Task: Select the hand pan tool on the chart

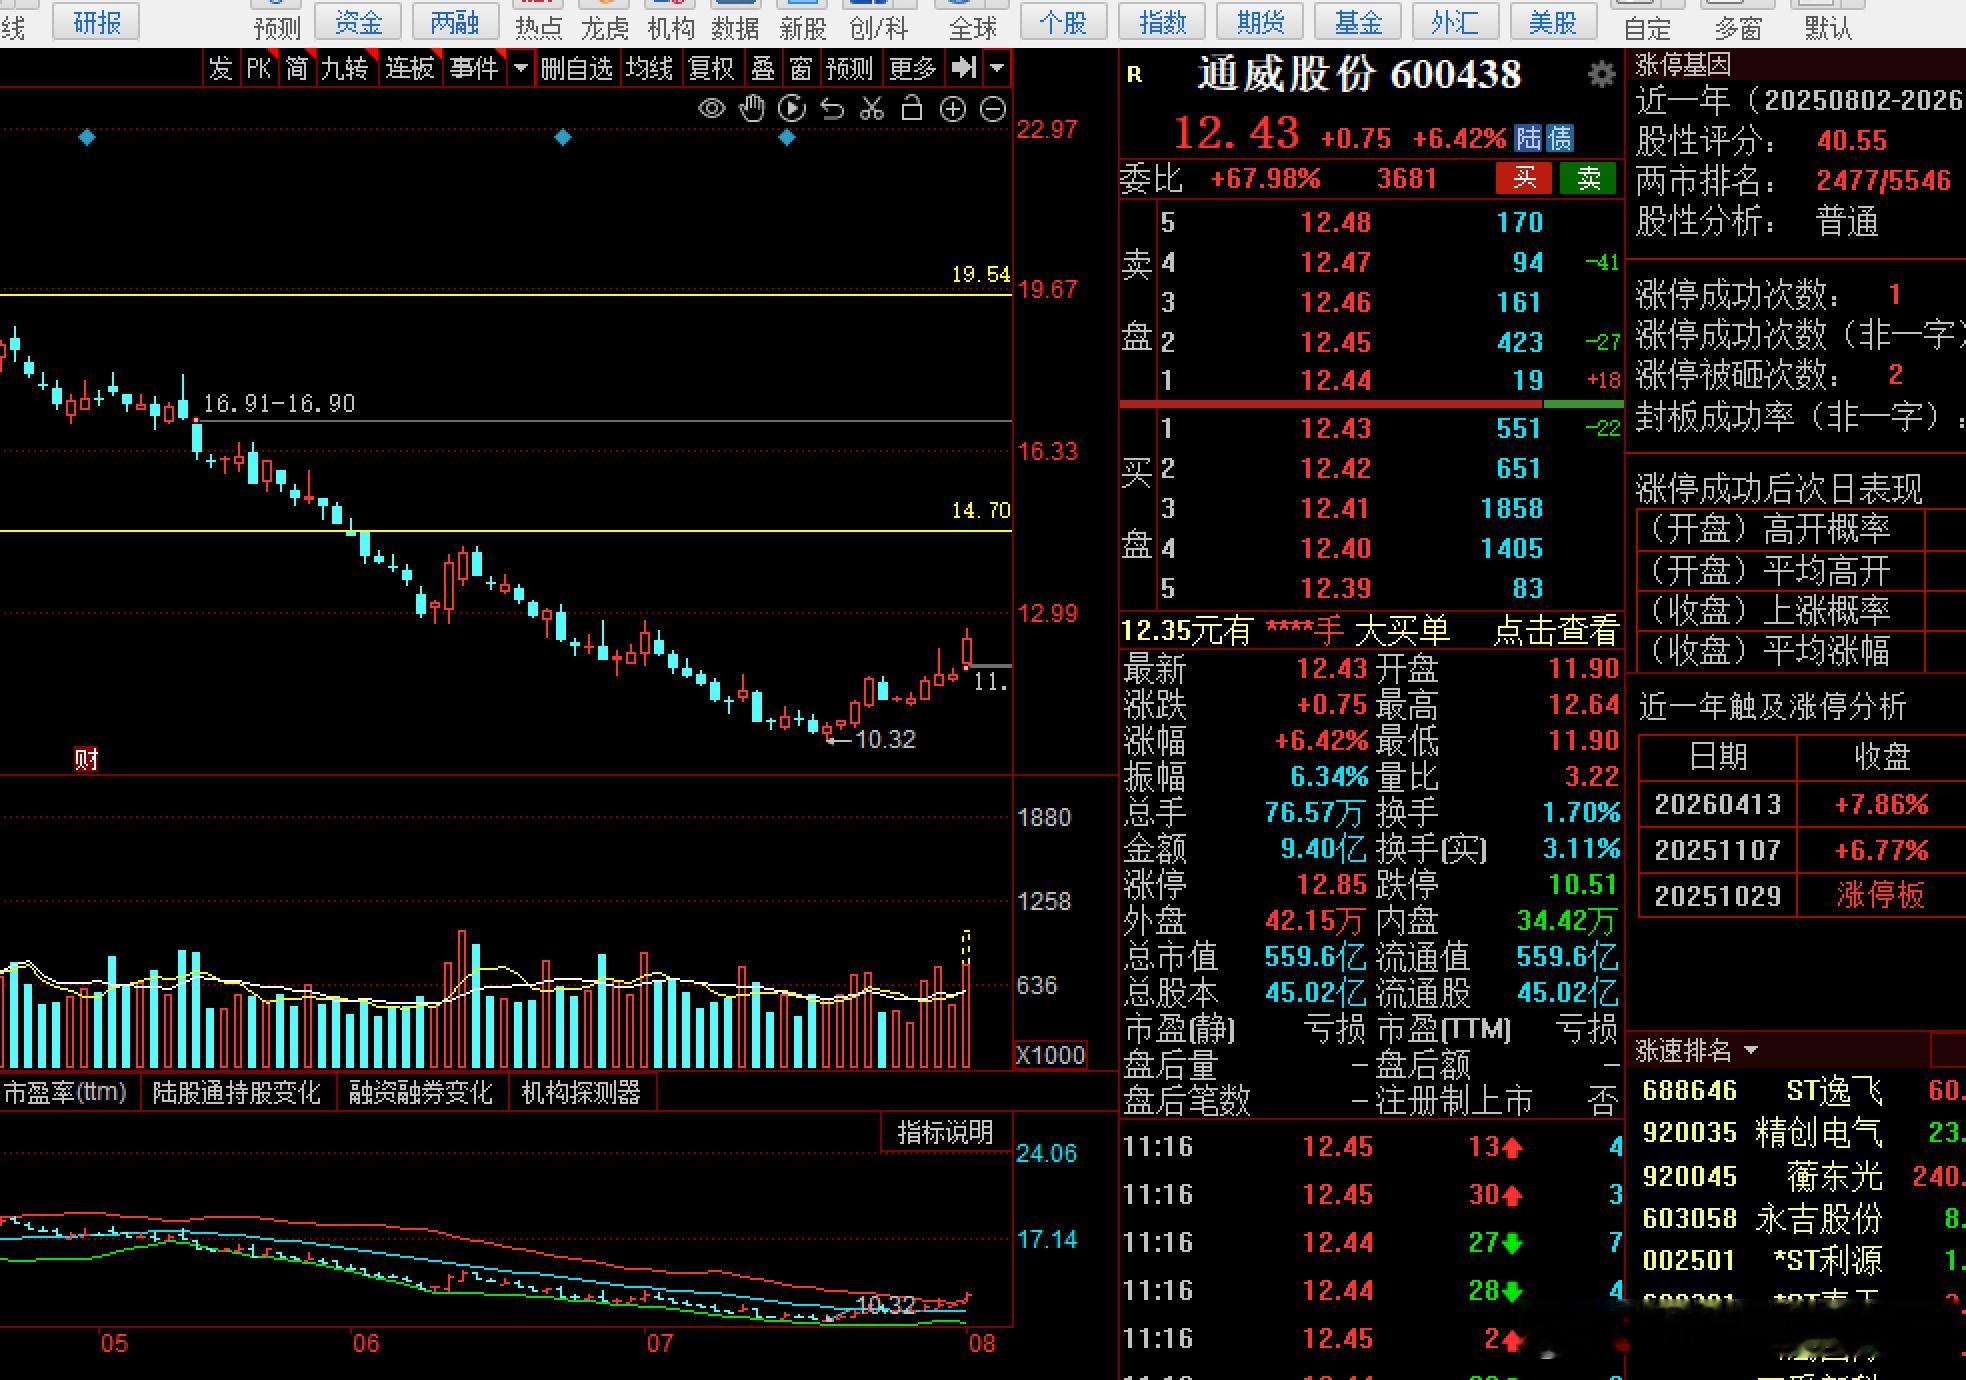Action: pyautogui.click(x=752, y=108)
